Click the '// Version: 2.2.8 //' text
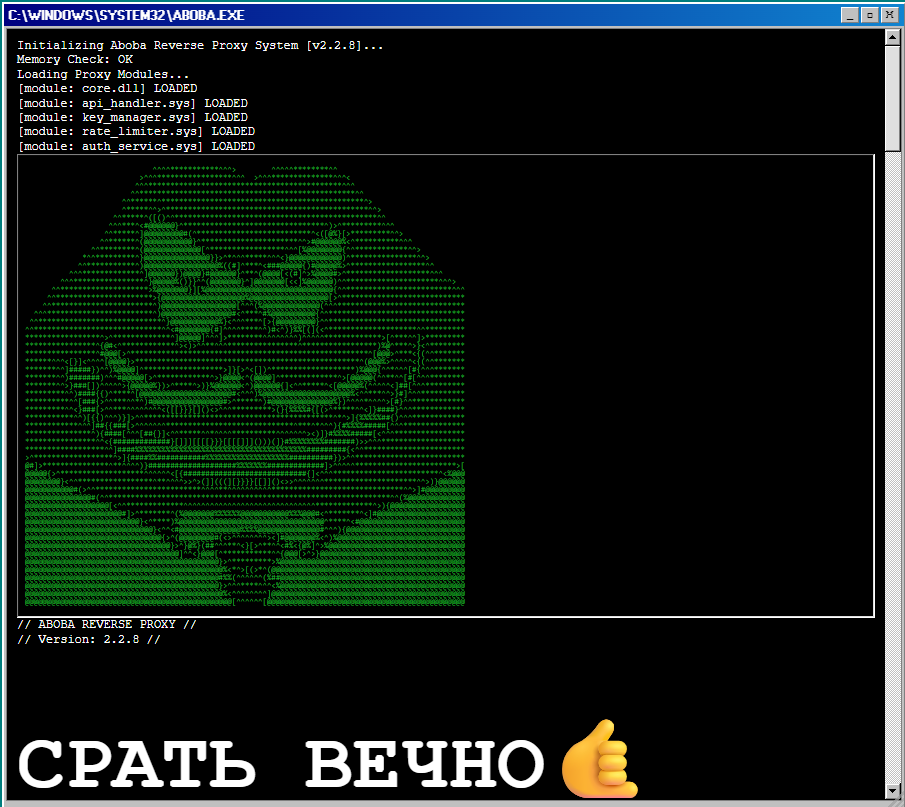Viewport: 905px width, 807px height. coord(89,639)
